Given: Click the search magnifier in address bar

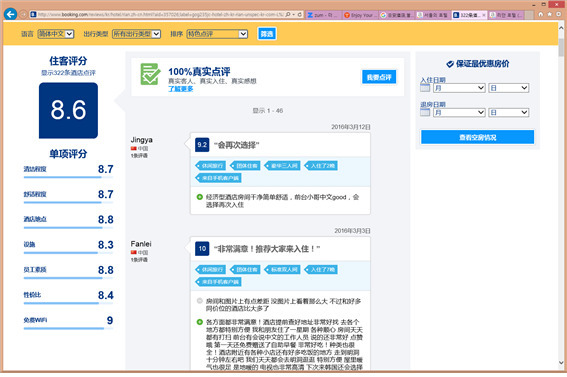Looking at the screenshot, I should [x=288, y=14].
